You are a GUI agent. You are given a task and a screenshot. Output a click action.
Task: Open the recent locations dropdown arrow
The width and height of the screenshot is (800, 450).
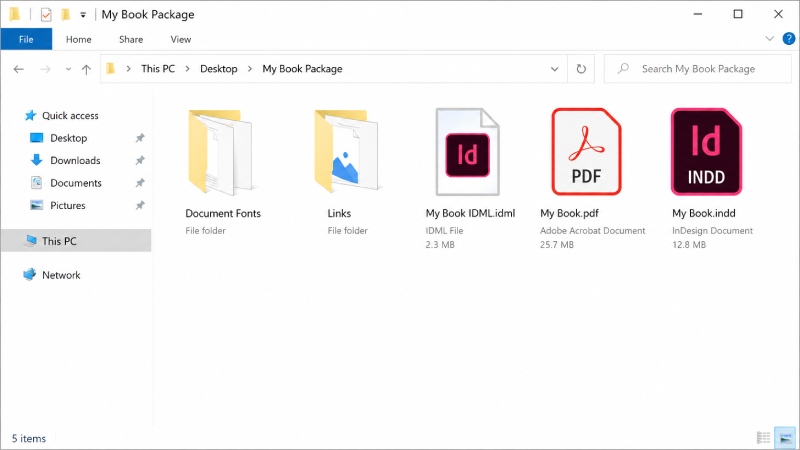(x=68, y=69)
